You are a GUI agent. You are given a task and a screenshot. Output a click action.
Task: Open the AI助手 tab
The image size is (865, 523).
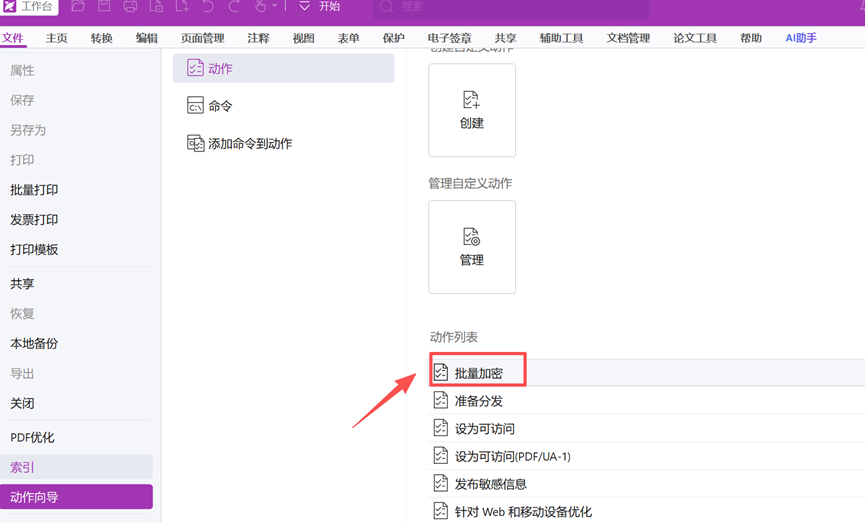(801, 38)
